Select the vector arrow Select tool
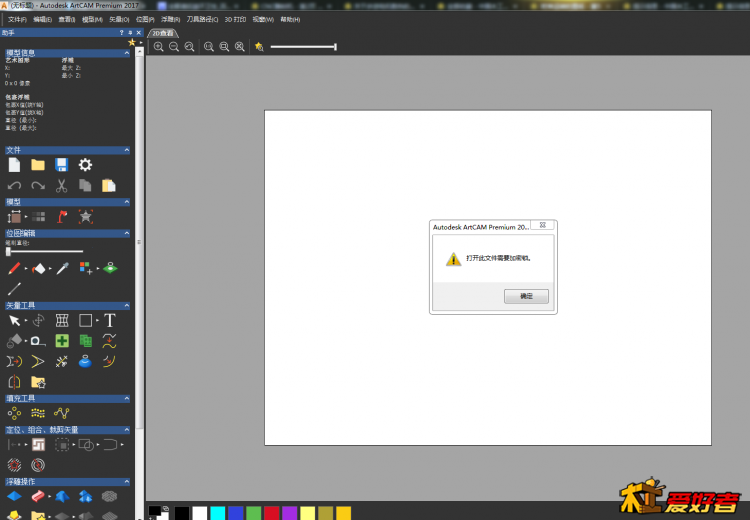Image resolution: width=750 pixels, height=520 pixels. coord(14,321)
